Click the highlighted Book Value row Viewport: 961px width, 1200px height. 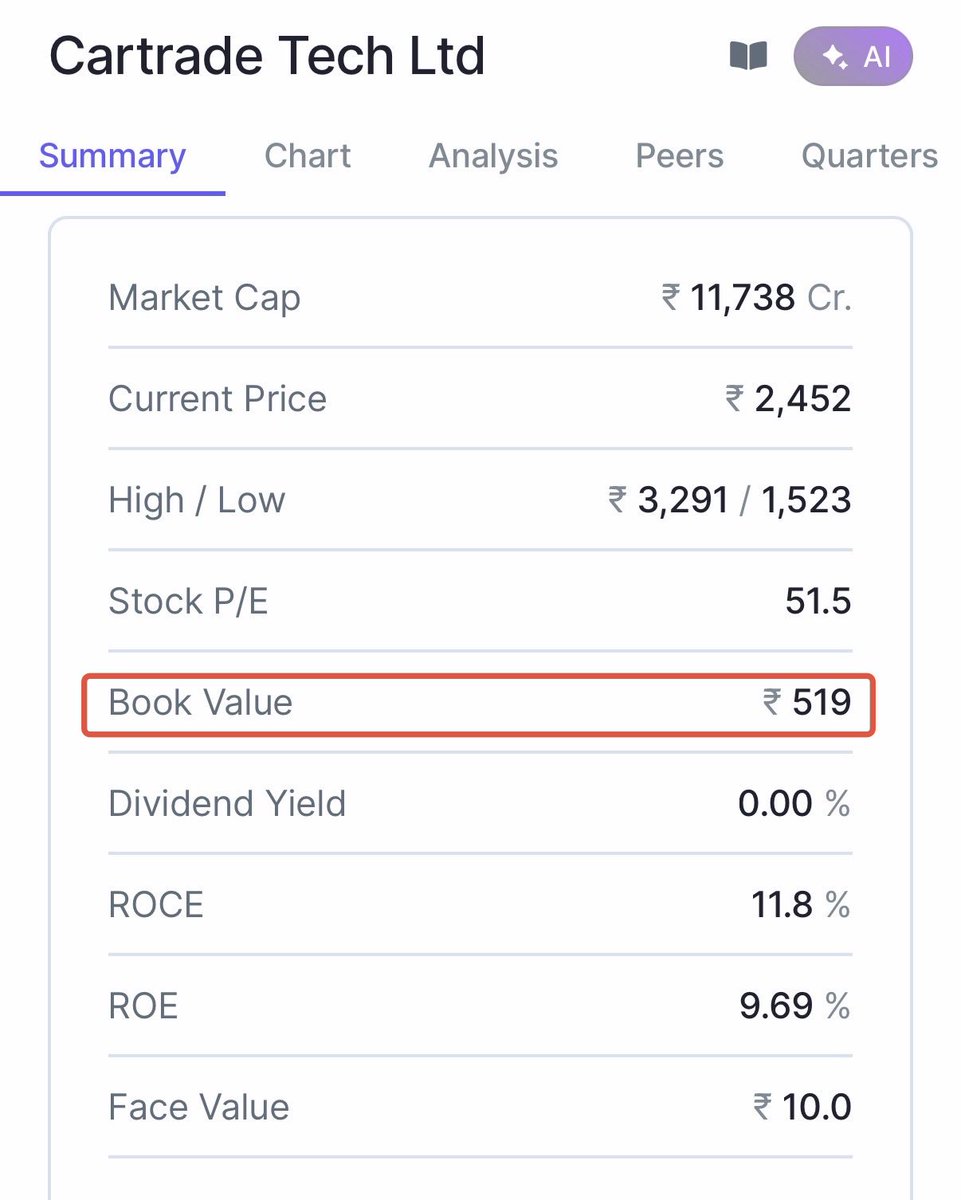tap(480, 703)
